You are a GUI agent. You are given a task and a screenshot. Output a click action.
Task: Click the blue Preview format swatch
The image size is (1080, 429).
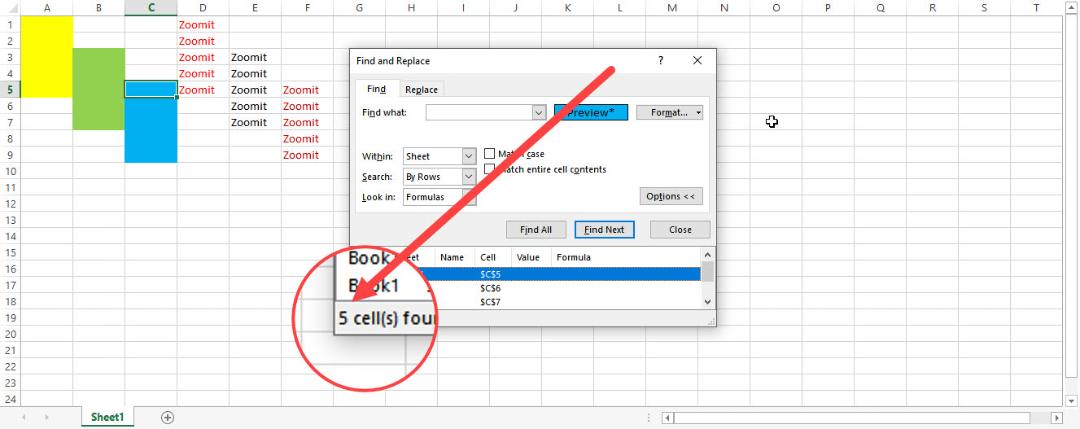[x=591, y=112]
